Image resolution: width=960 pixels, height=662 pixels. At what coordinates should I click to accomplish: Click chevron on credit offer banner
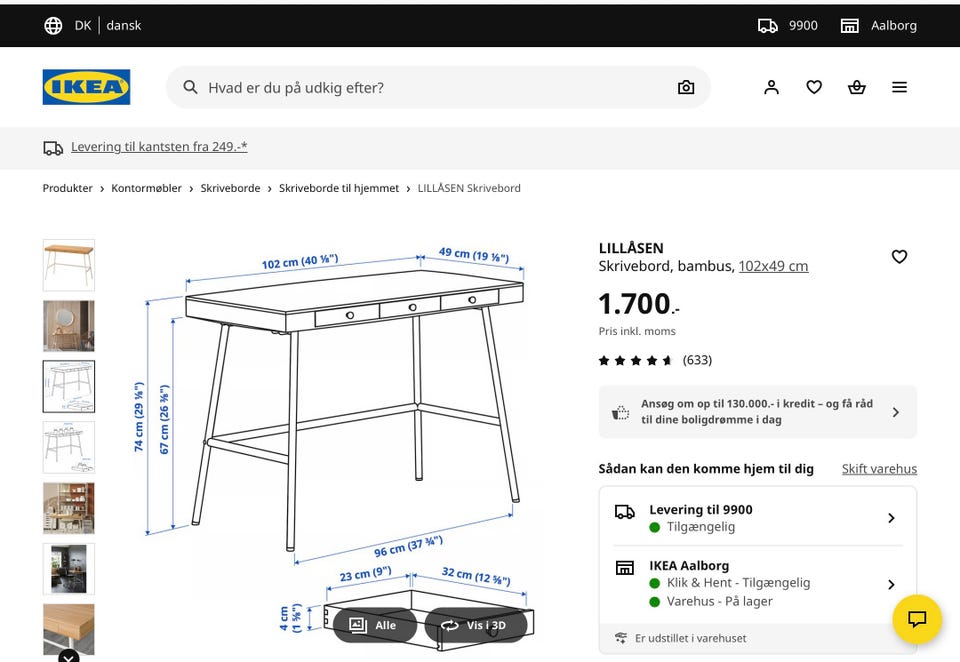(896, 412)
